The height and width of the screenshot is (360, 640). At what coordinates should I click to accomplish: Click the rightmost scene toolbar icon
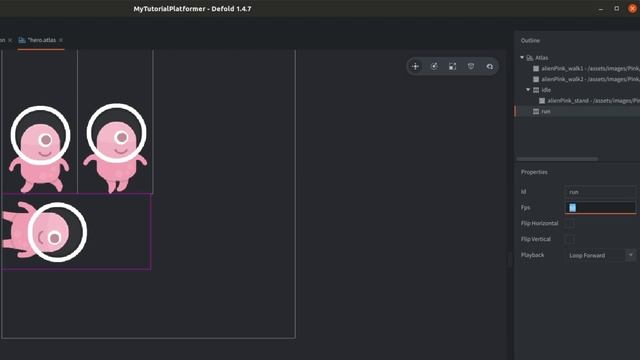(490, 67)
